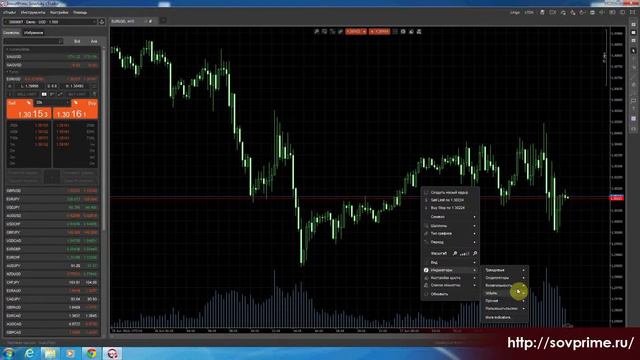640x360 pixels.
Task: Open the Осцилляторы indicators submenu
Action: pos(505,278)
